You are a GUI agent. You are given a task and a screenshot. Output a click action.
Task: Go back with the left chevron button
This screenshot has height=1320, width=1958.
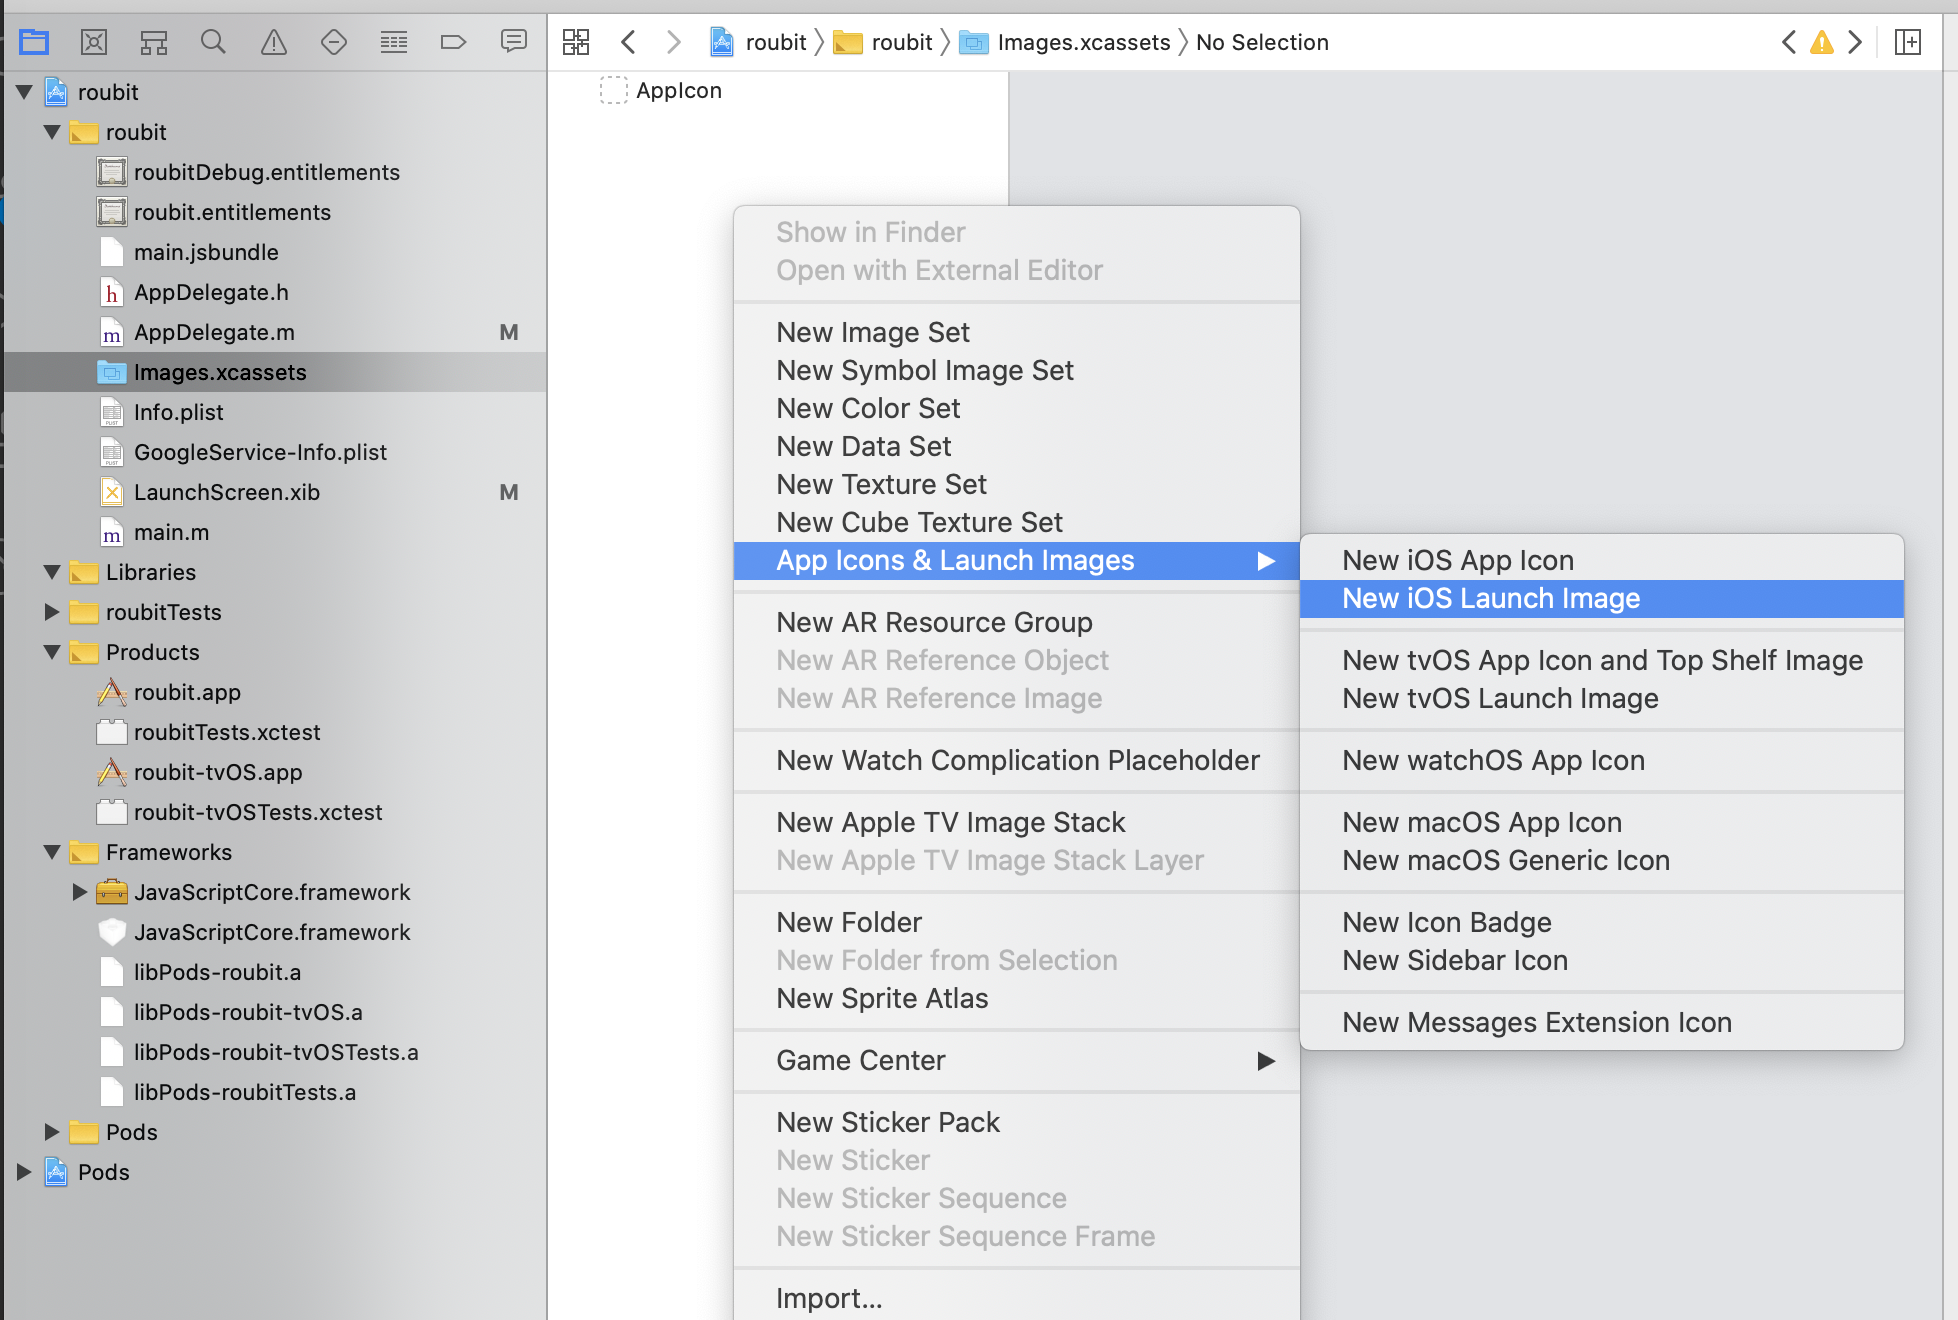628,42
